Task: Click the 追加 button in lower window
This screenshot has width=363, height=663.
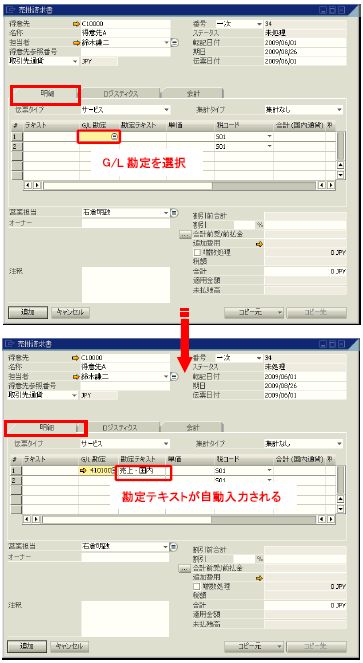Action: 27,646
